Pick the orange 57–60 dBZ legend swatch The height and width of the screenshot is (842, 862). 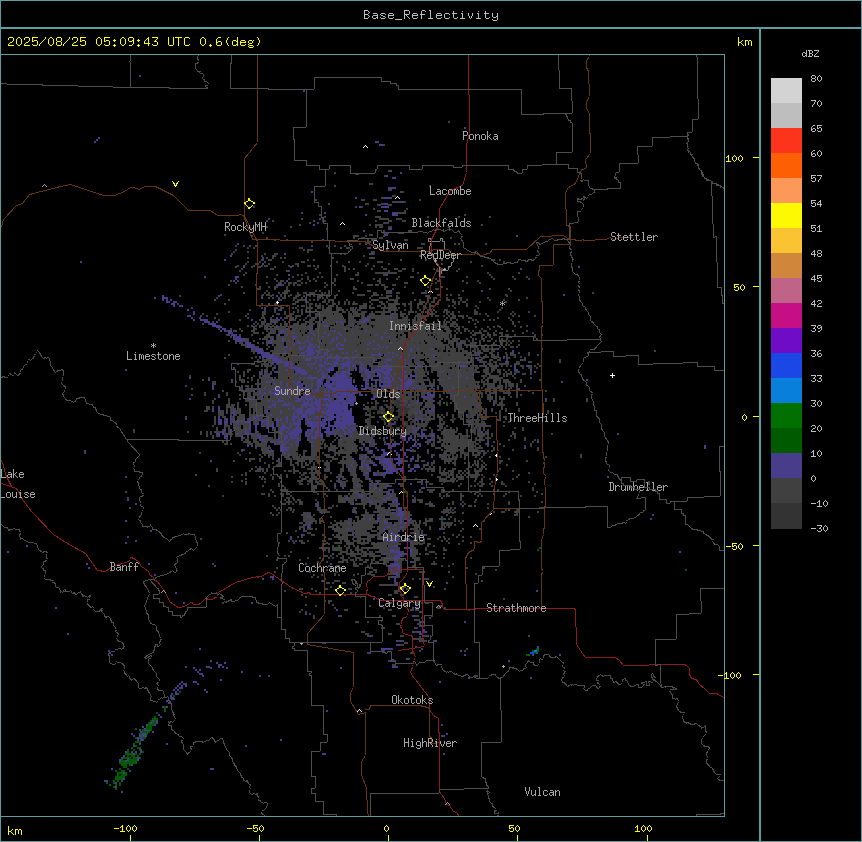point(786,165)
